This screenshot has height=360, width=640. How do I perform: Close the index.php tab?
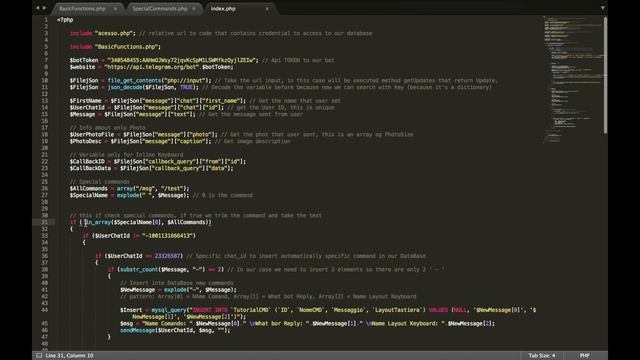coord(267,9)
